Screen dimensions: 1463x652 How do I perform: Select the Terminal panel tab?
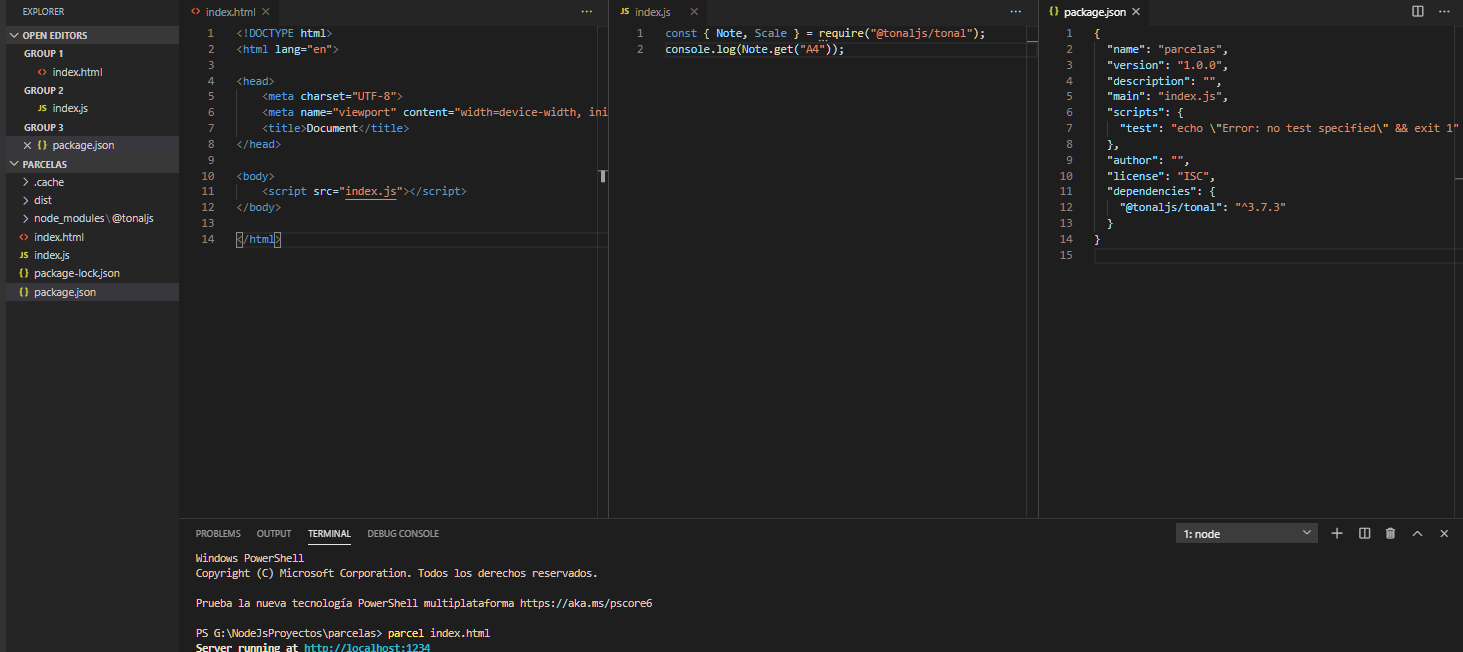[329, 534]
